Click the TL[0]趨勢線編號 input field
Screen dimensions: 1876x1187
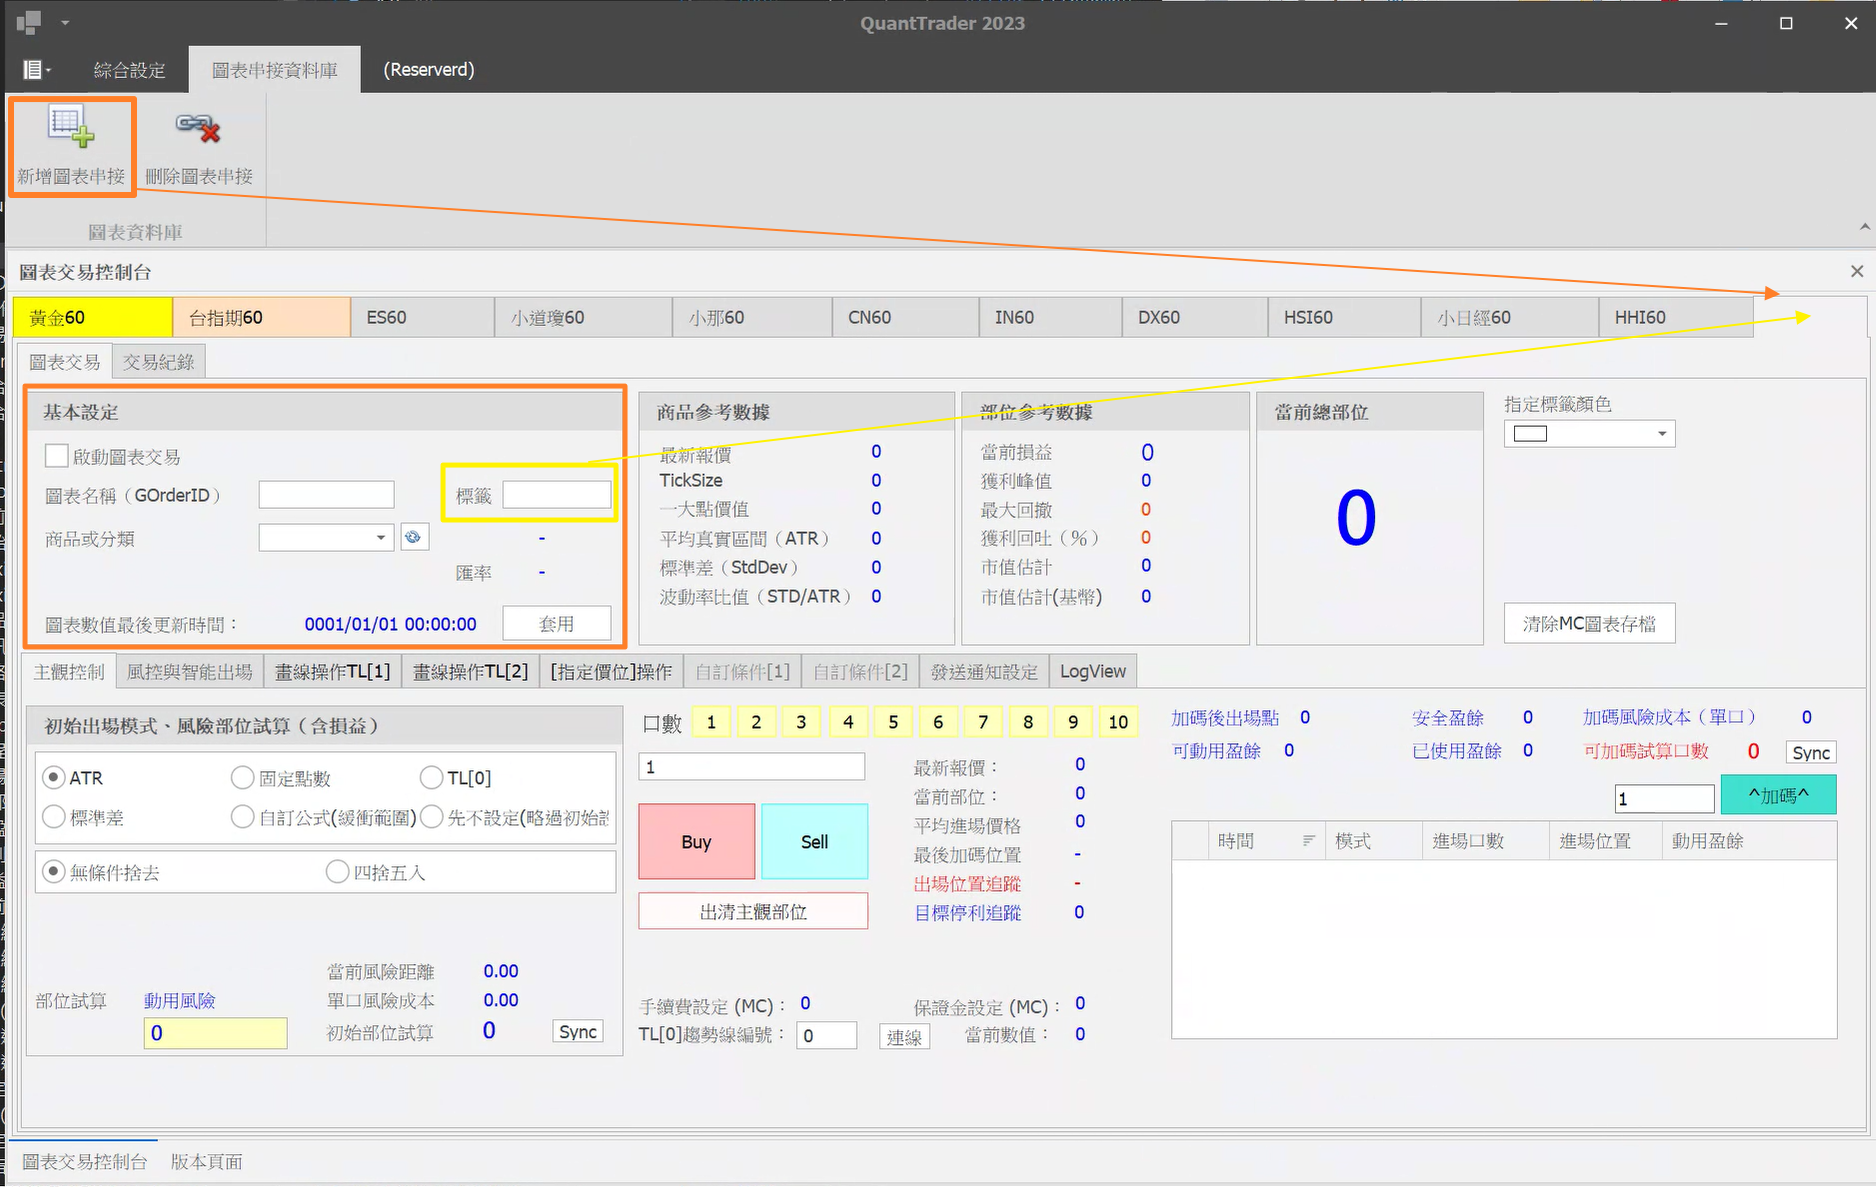click(x=827, y=1036)
